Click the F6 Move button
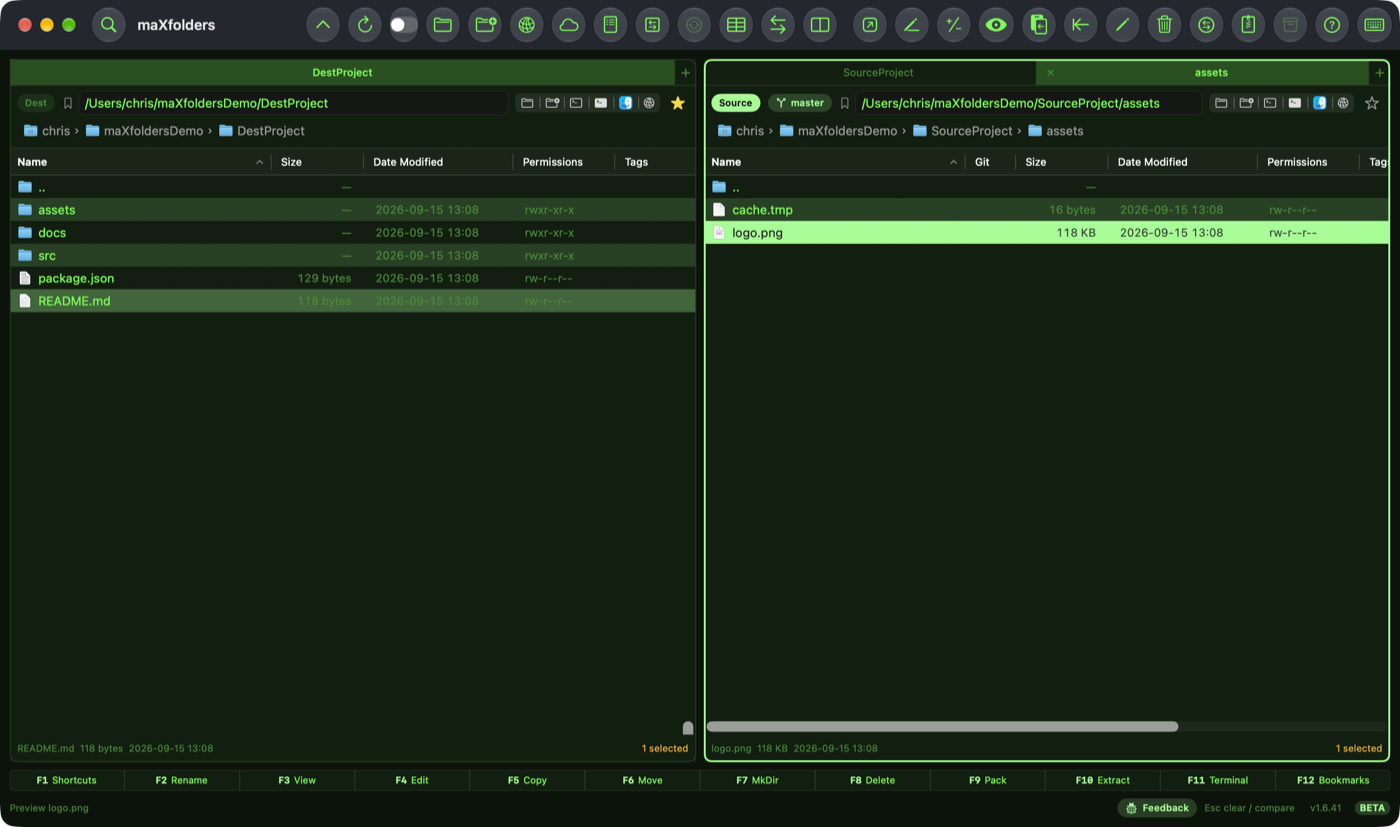 click(642, 780)
